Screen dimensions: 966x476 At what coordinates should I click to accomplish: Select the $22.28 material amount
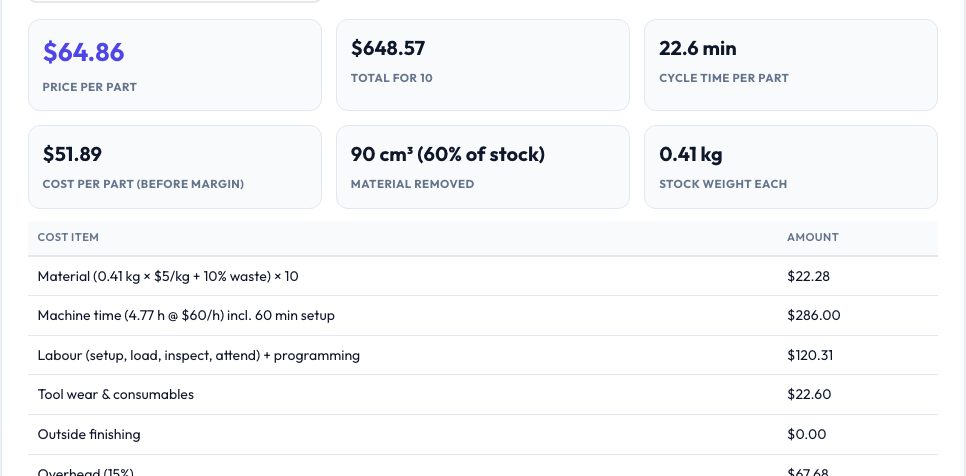[808, 276]
